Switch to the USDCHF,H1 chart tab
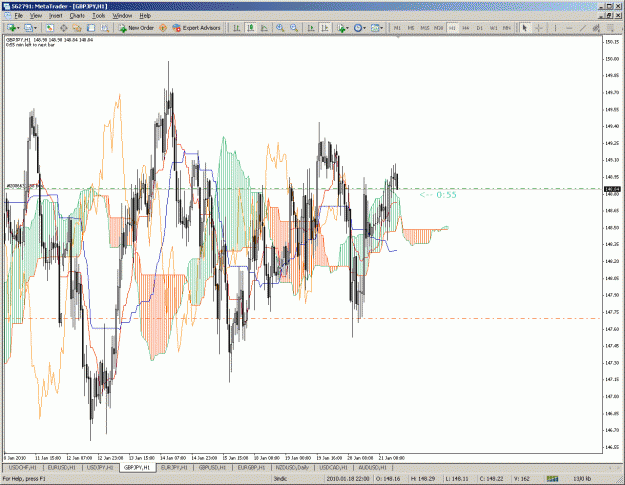625x485 pixels. tap(23, 467)
